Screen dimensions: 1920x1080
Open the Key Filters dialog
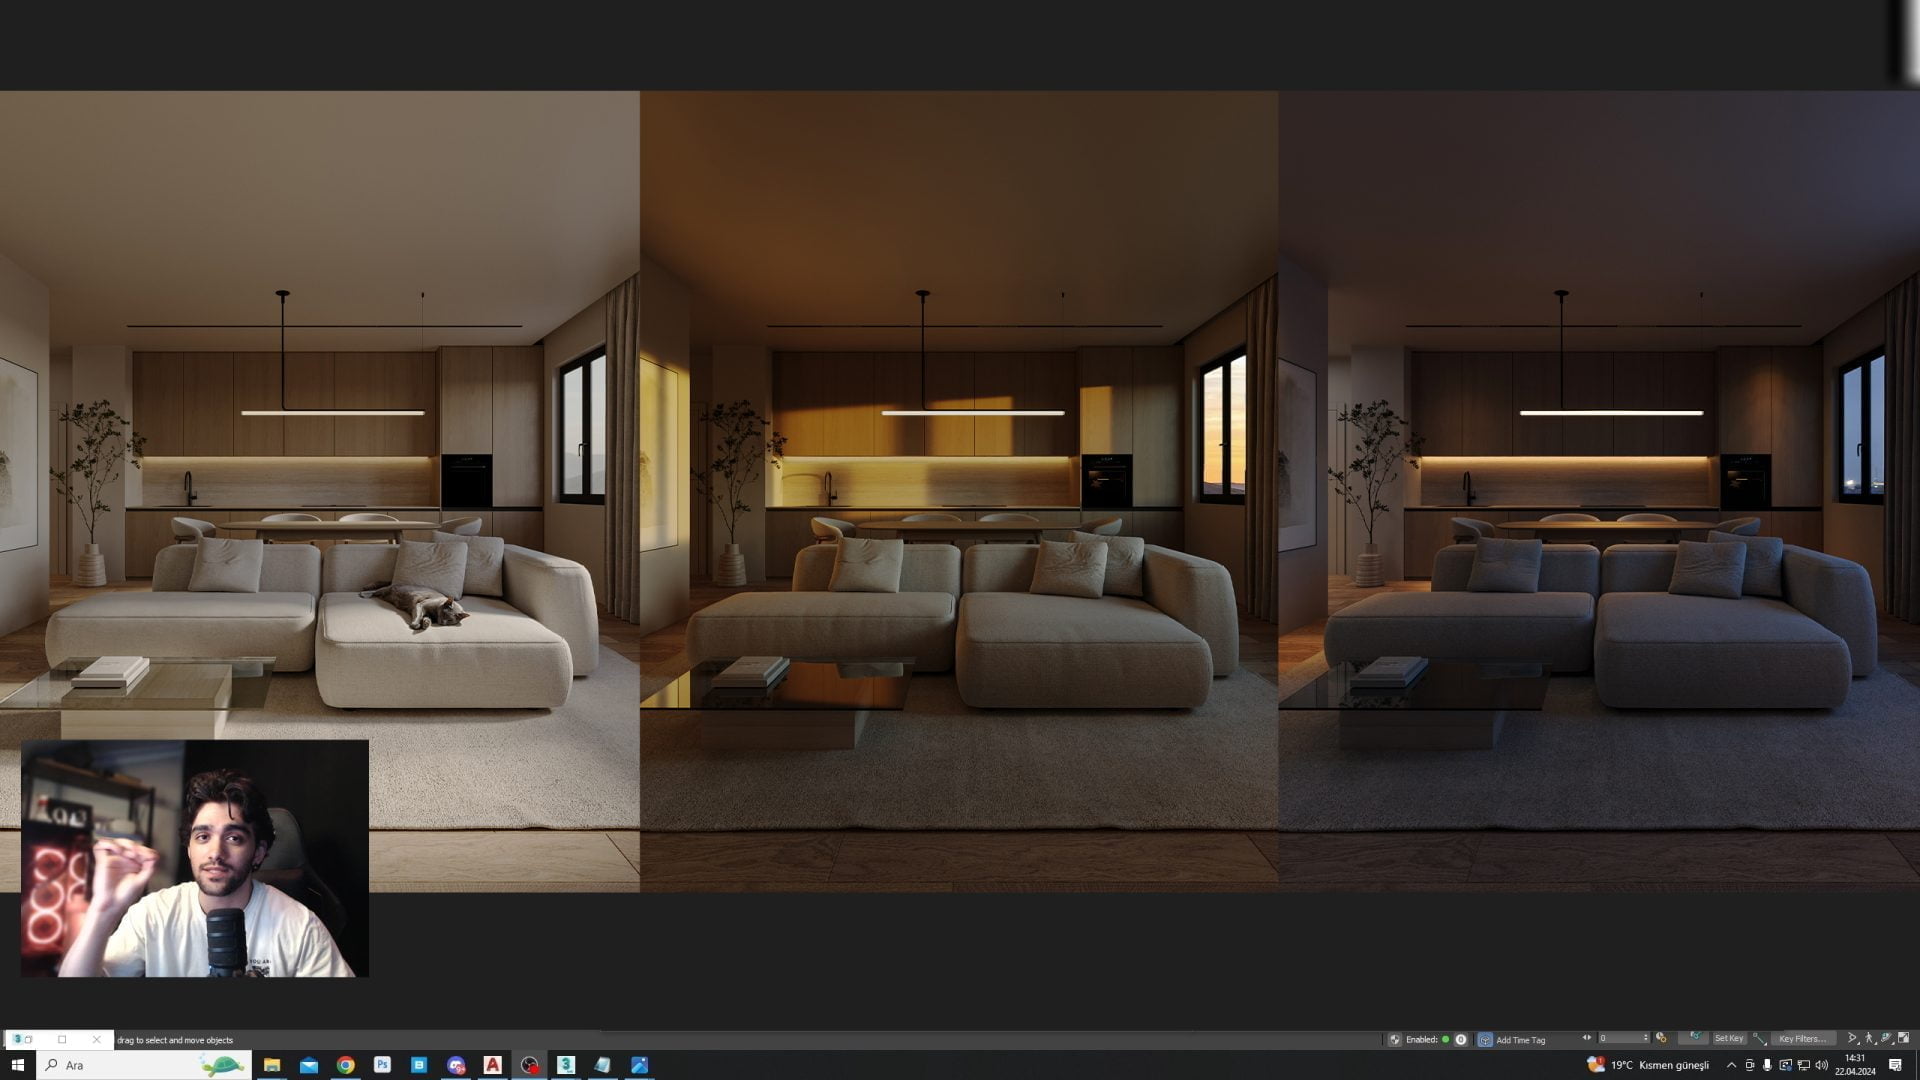(x=1803, y=1038)
